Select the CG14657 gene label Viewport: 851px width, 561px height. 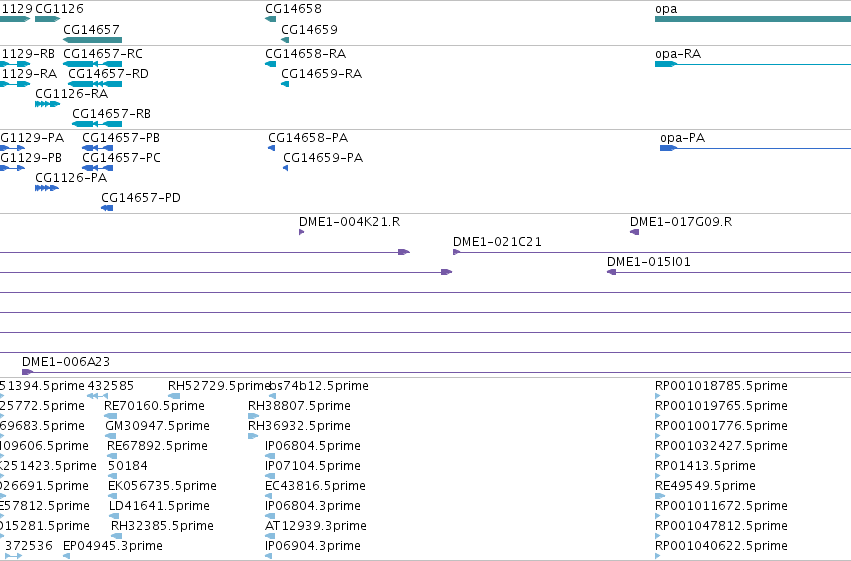(x=91, y=29)
